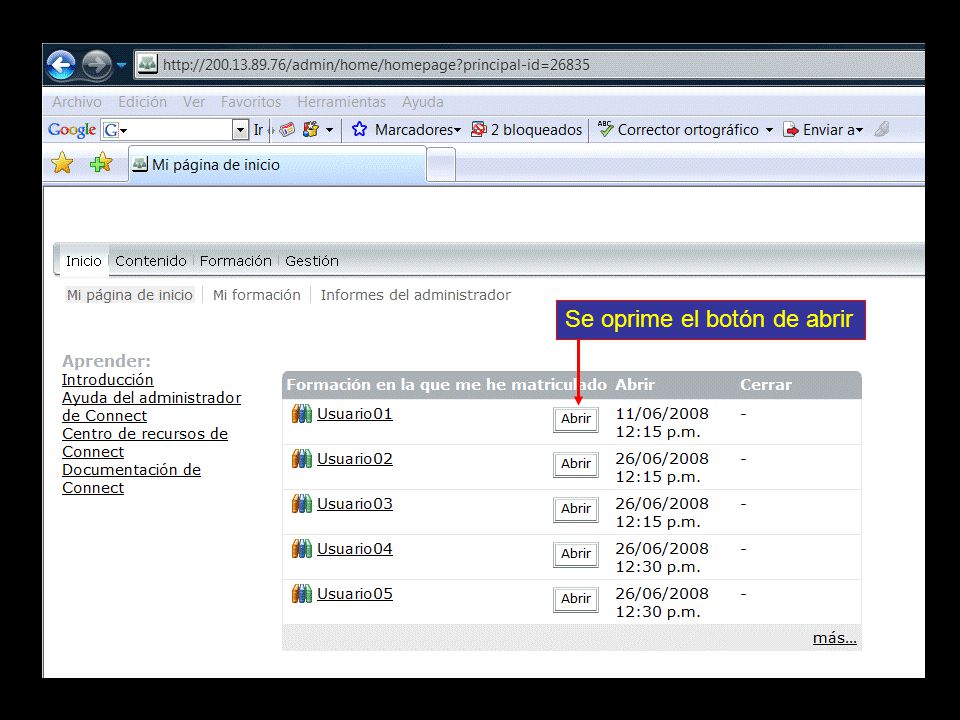Click the books icon beside Usuario04

coord(302,549)
